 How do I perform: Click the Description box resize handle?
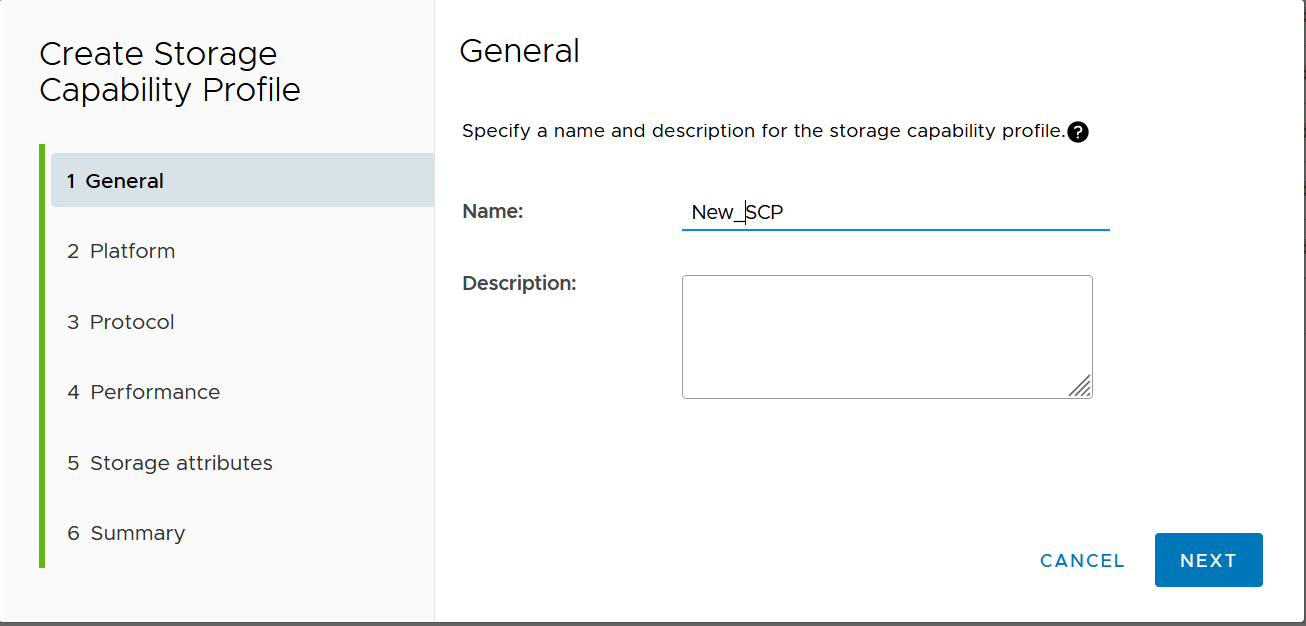click(1080, 386)
